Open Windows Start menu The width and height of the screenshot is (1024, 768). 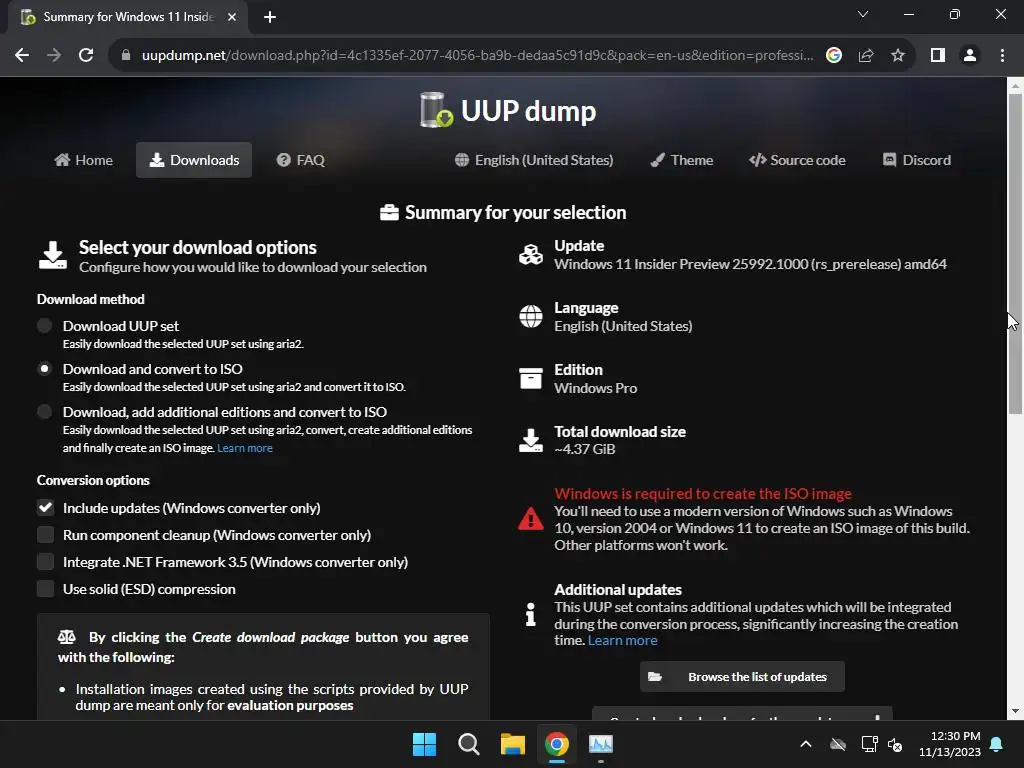[x=424, y=744]
